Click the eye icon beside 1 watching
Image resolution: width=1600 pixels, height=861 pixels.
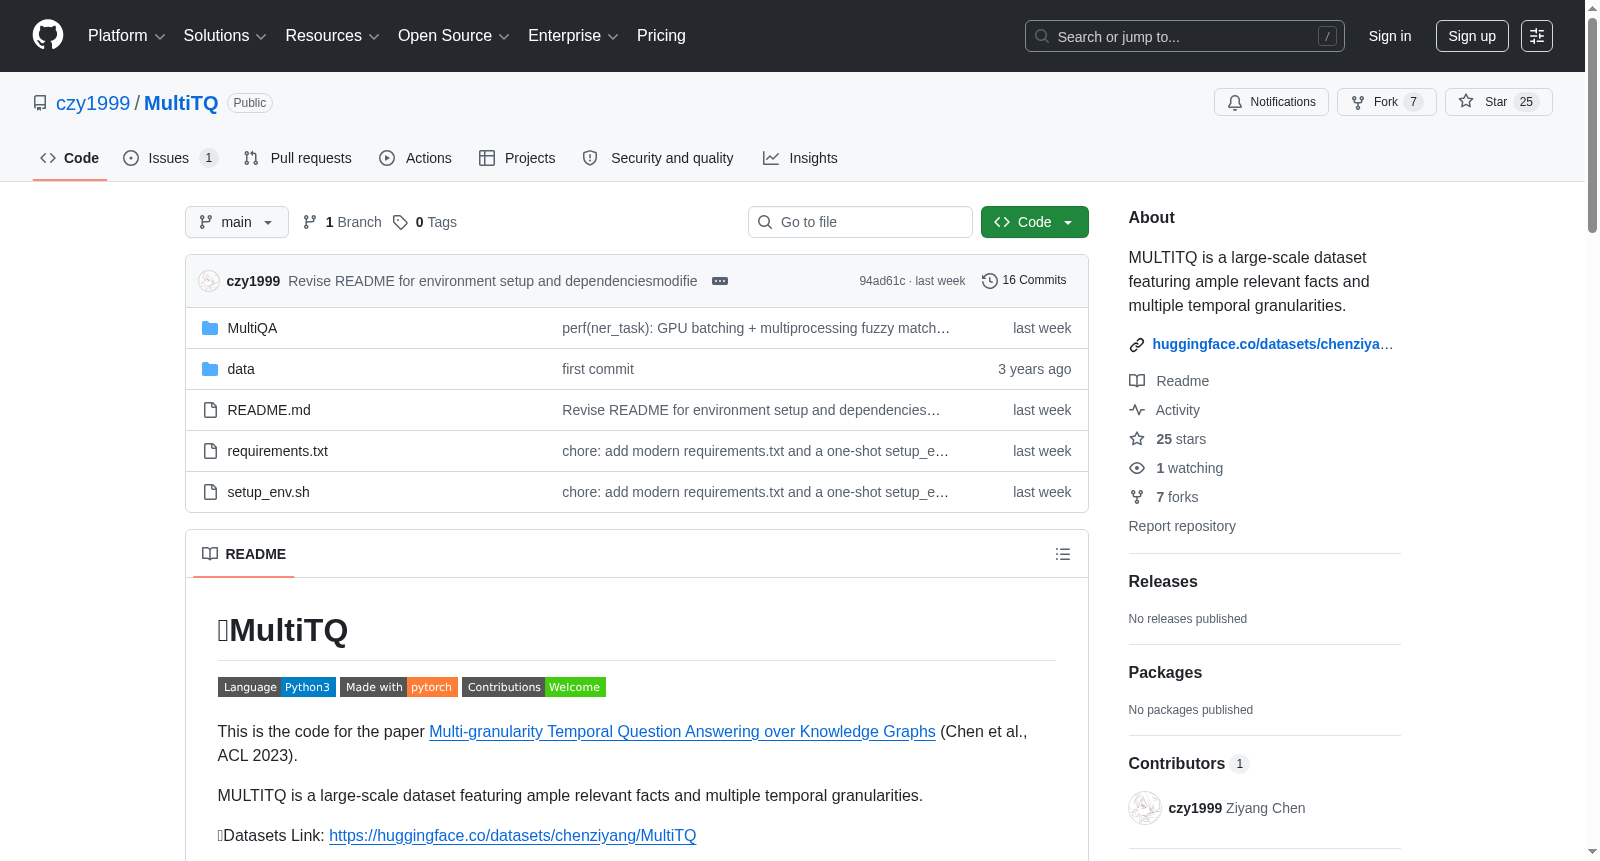1137,468
